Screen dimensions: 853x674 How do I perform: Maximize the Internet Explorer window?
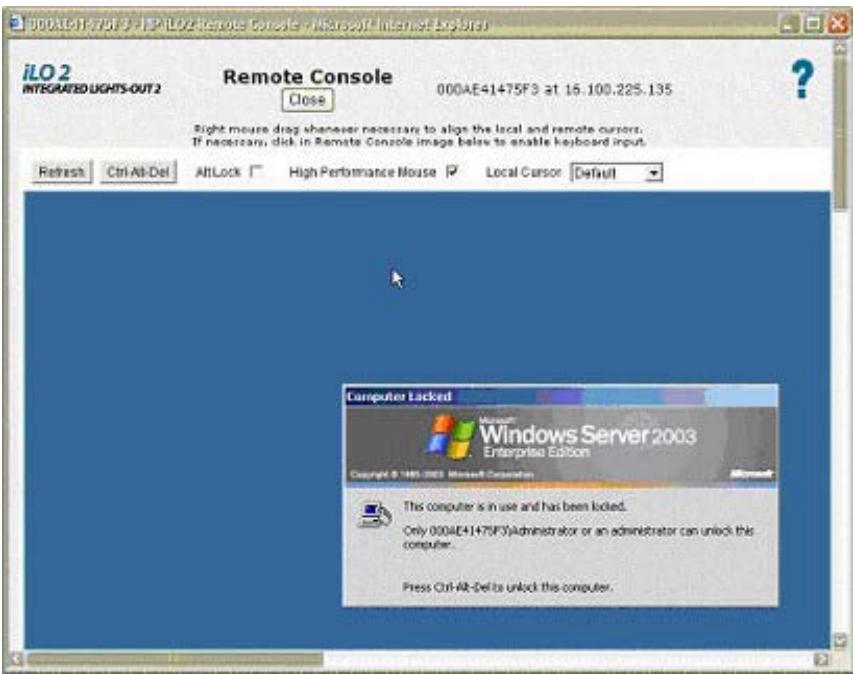813,23
